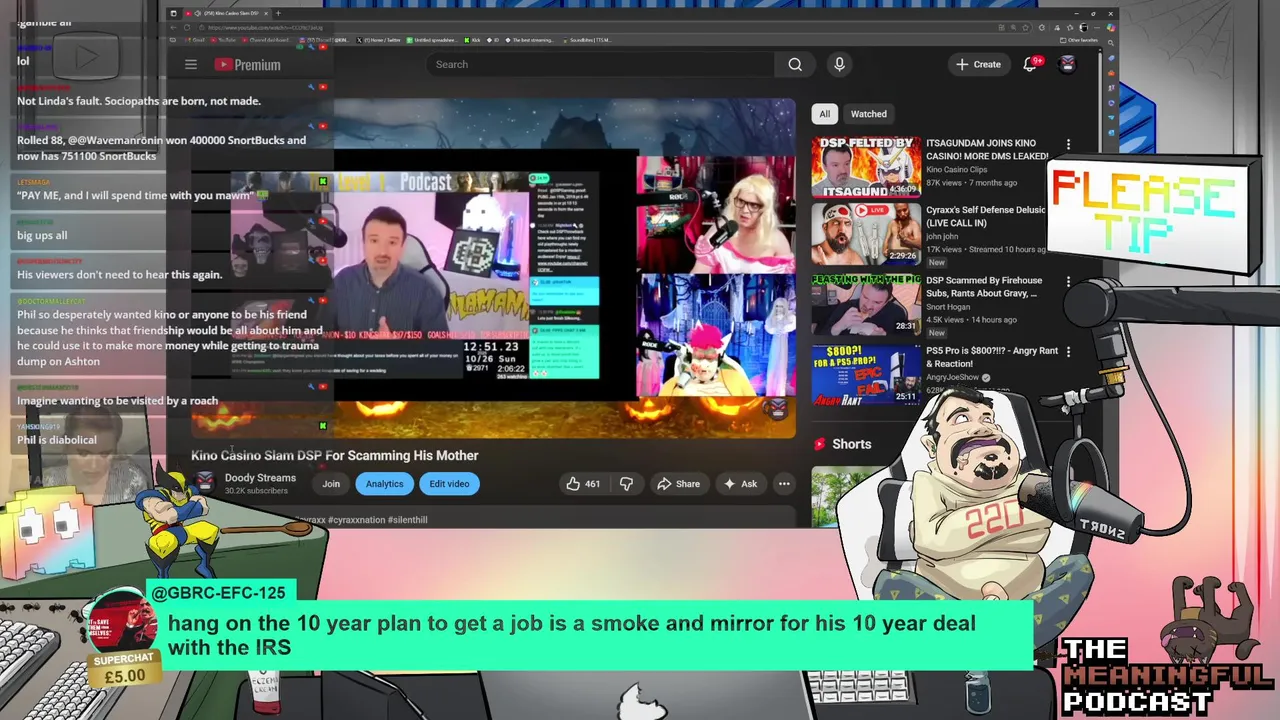Open ITSAGUNDAM JOINS KINO CASINO video thumbnail
Image resolution: width=1280 pixels, height=720 pixels.
[x=866, y=167]
